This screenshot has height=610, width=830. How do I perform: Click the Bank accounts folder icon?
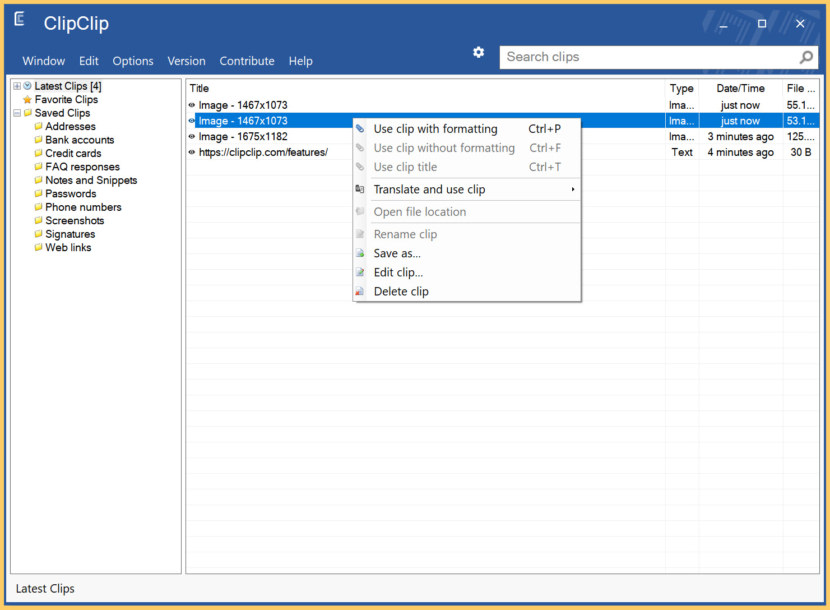click(38, 140)
